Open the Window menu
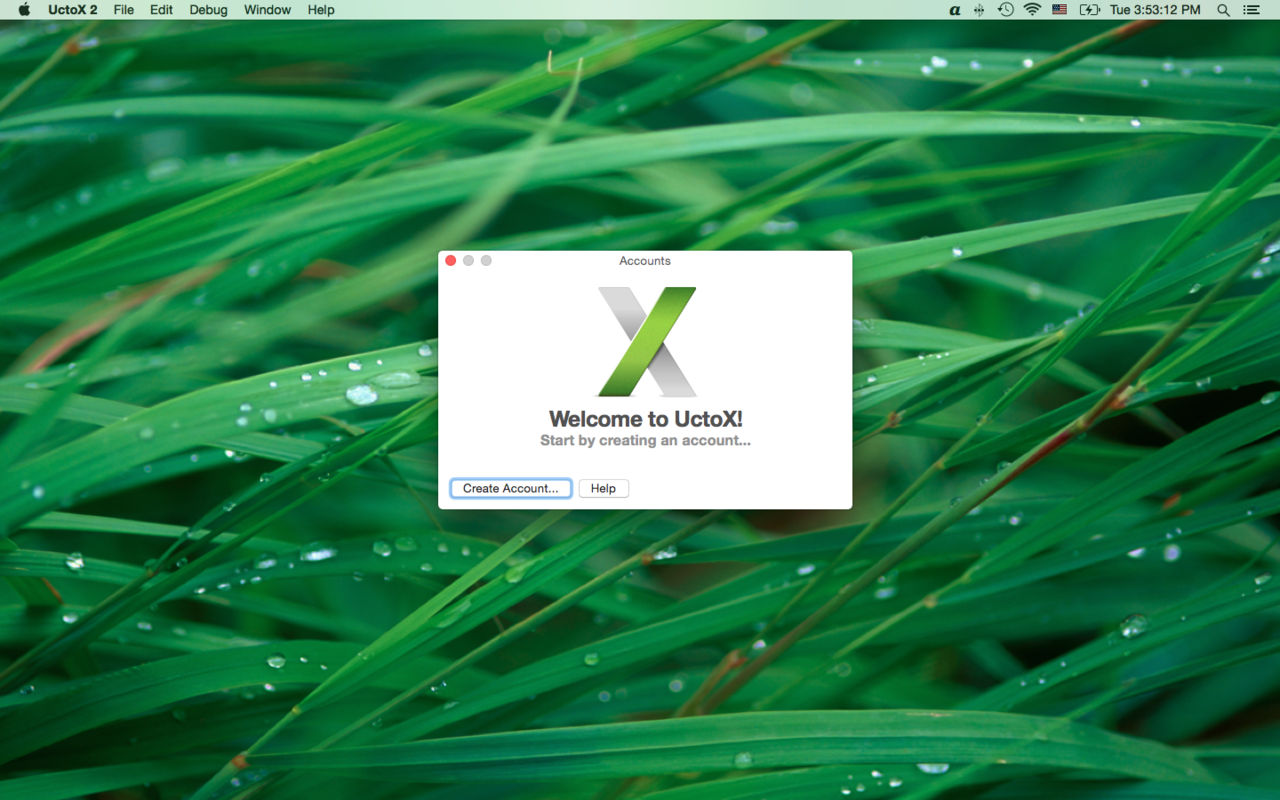 pyautogui.click(x=267, y=10)
